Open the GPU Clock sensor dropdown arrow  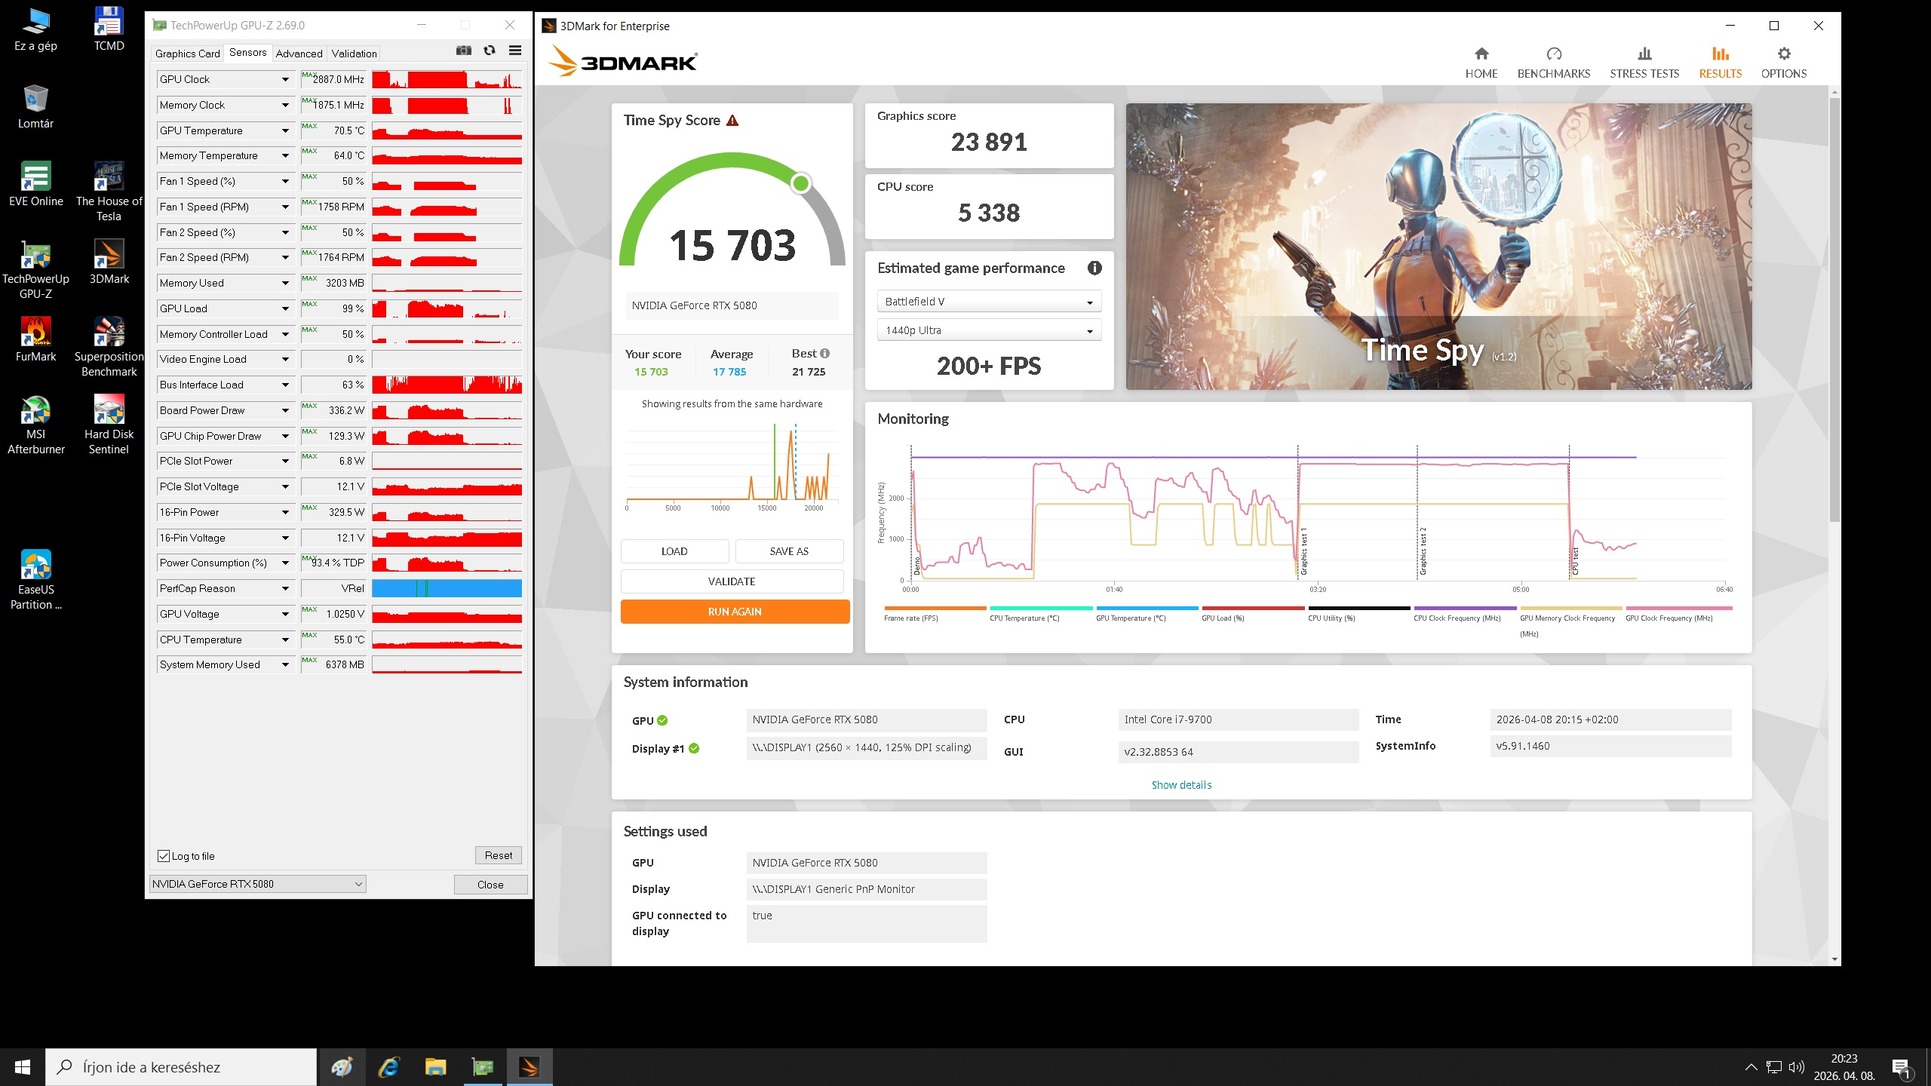pyautogui.click(x=285, y=79)
